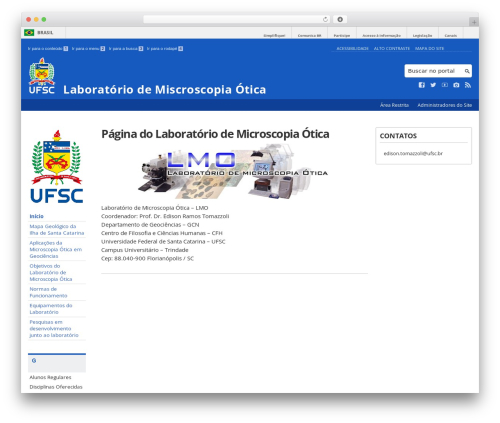500x423 pixels.
Task: Open 'Equipamentos do Laboratório' in the sidebar
Action: click(51, 309)
